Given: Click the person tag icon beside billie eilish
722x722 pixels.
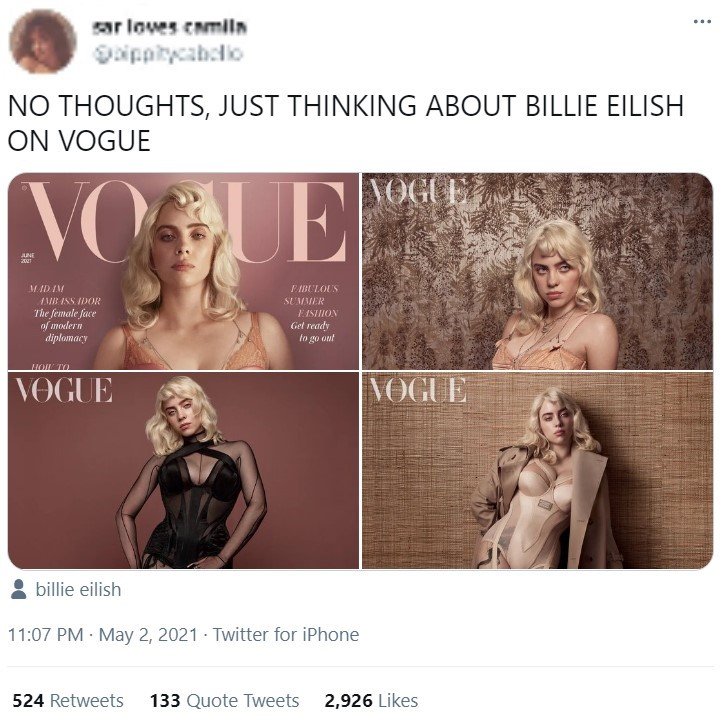Looking at the screenshot, I should [x=18, y=589].
